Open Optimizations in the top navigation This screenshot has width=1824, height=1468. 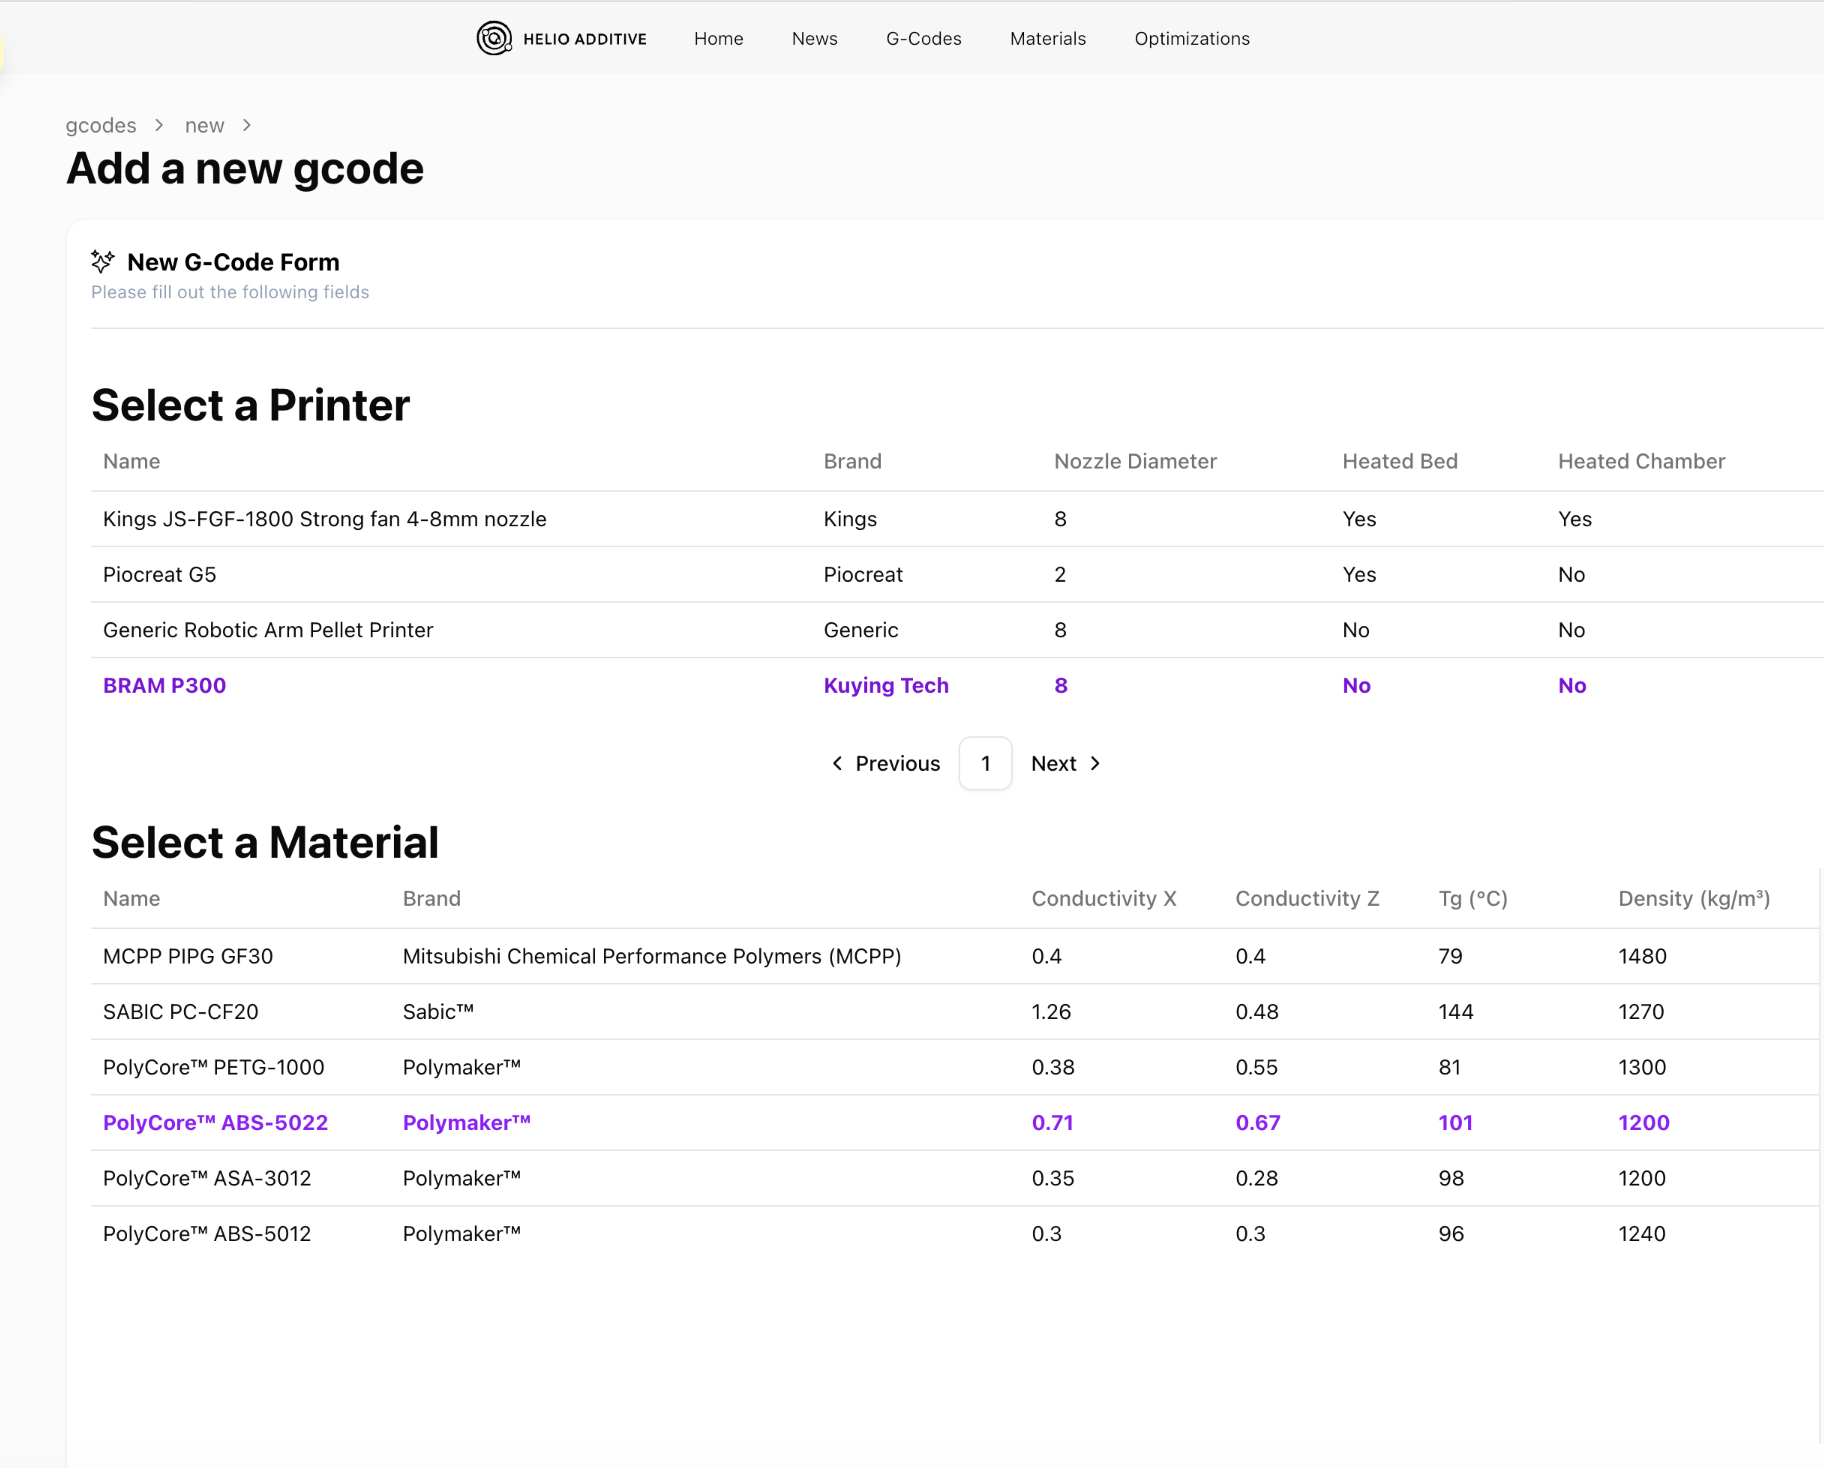point(1191,38)
